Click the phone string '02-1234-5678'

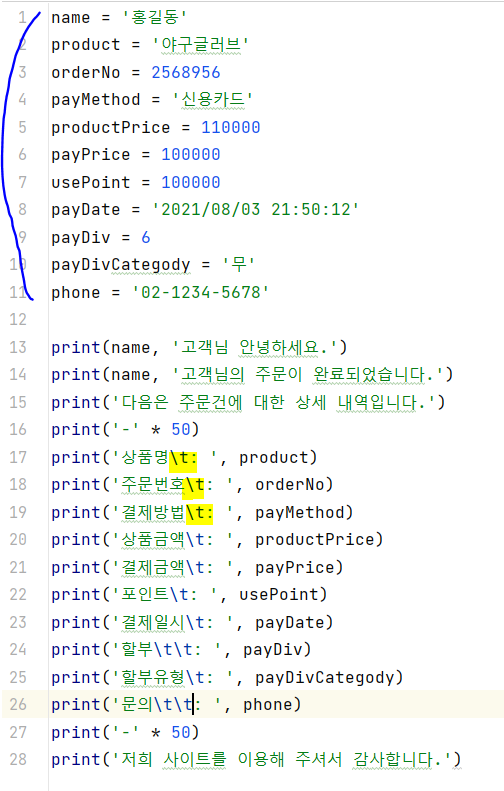tap(200, 292)
